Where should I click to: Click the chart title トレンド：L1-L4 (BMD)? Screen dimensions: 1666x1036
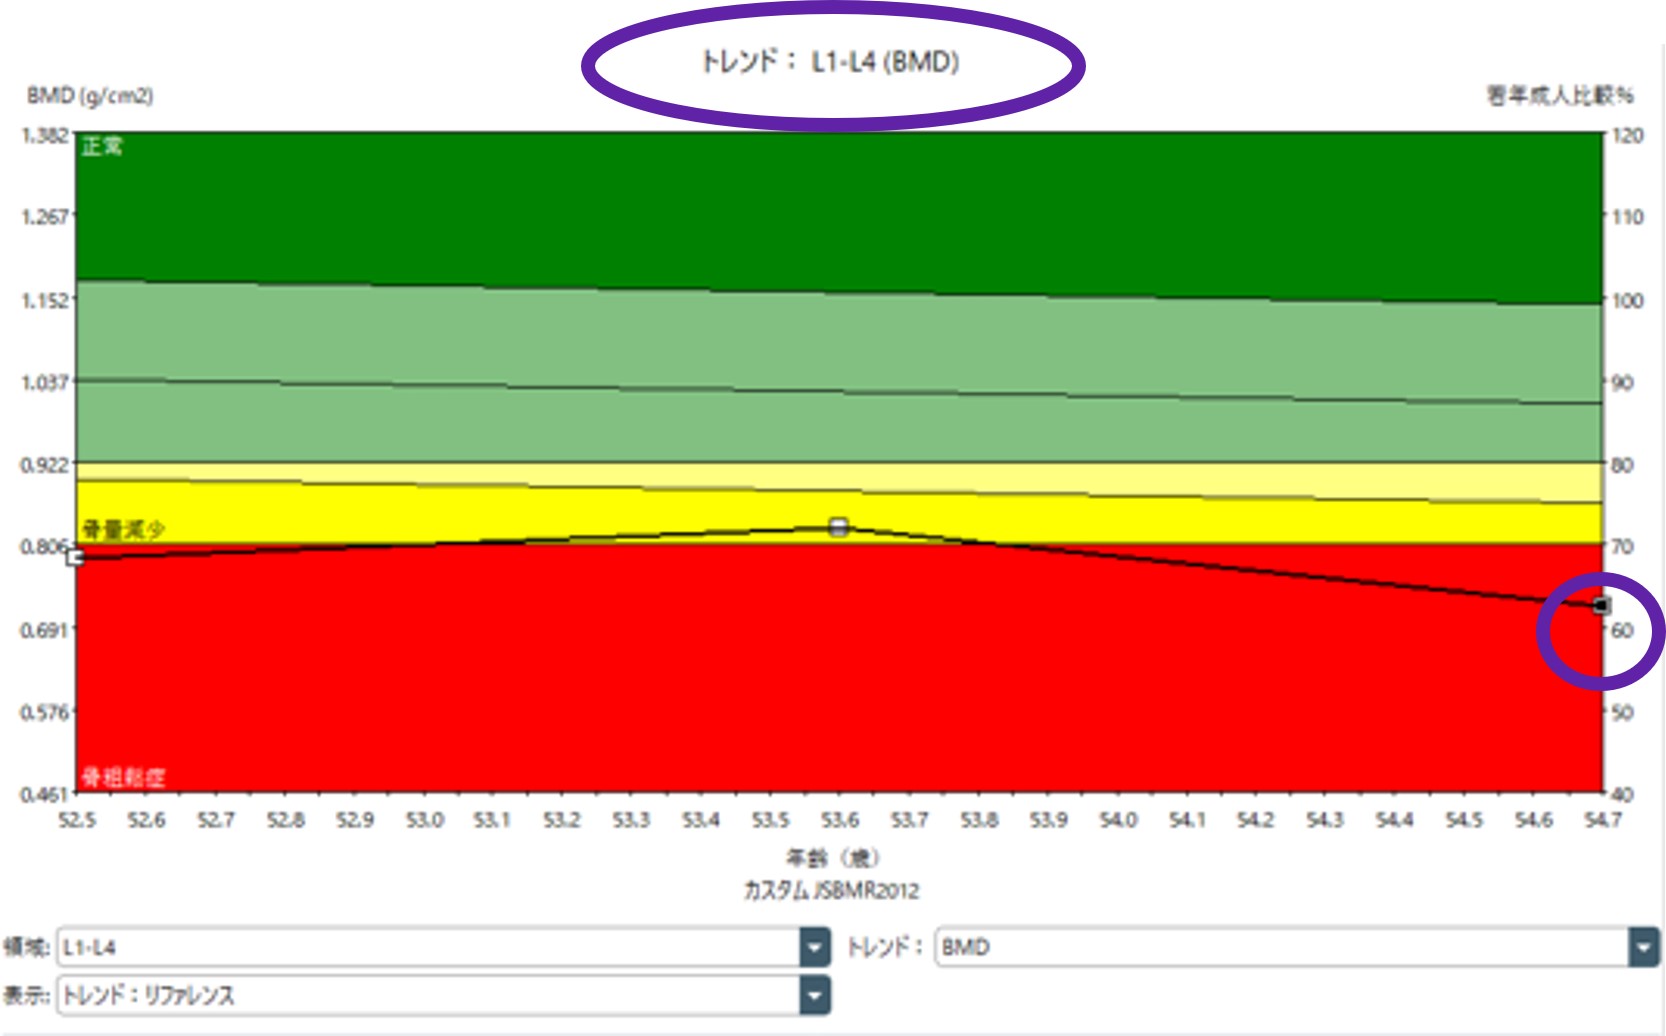point(830,62)
